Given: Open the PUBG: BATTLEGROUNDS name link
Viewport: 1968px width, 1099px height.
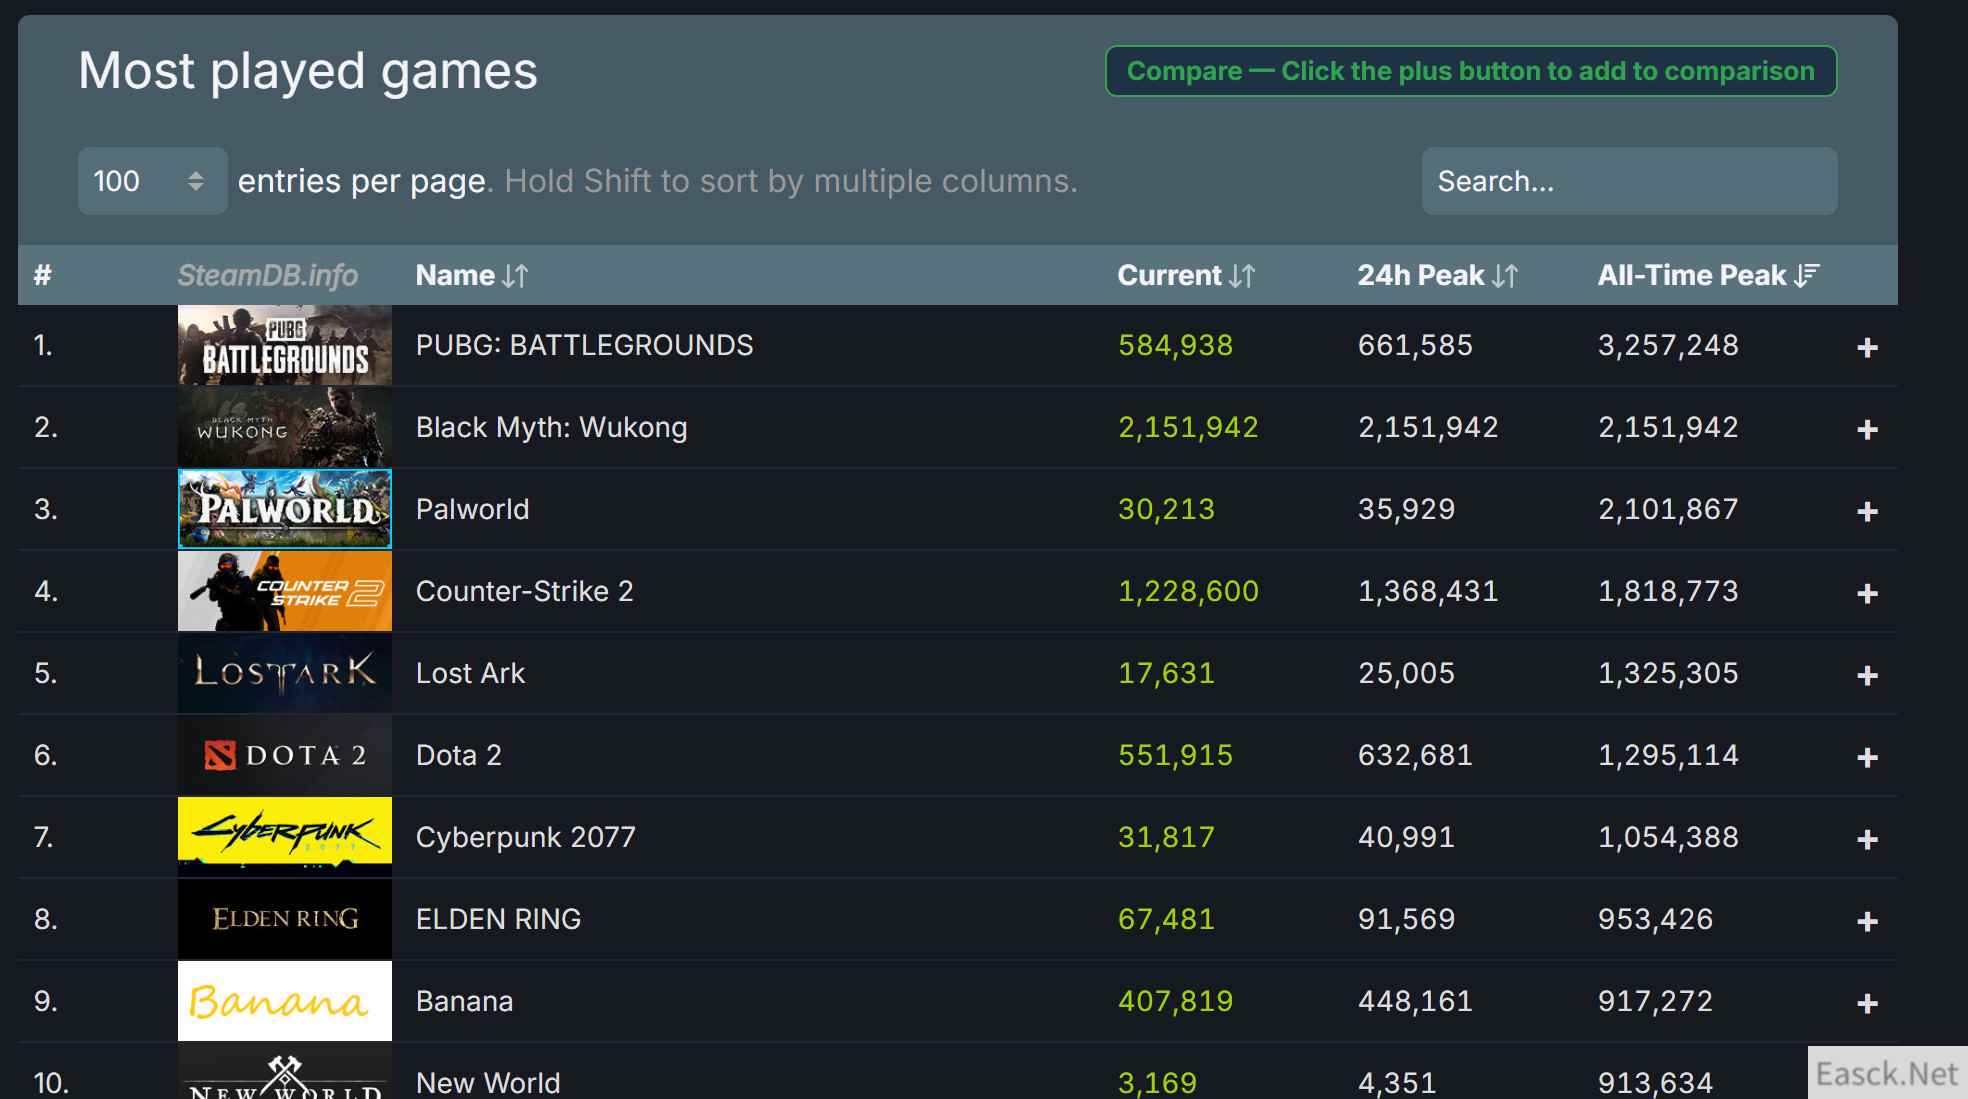Looking at the screenshot, I should pyautogui.click(x=584, y=345).
